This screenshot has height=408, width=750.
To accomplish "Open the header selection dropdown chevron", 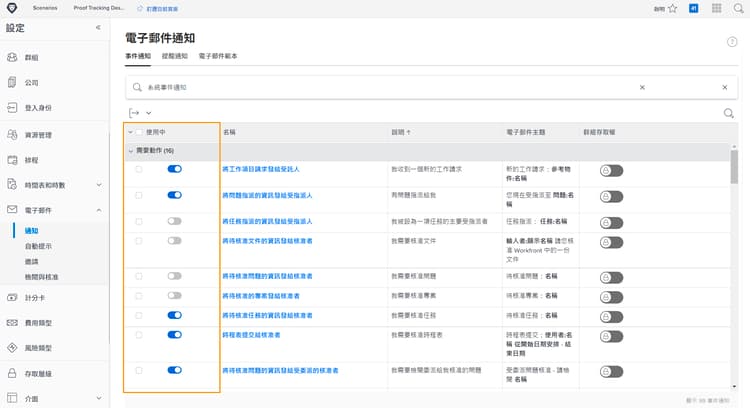I will coord(130,132).
